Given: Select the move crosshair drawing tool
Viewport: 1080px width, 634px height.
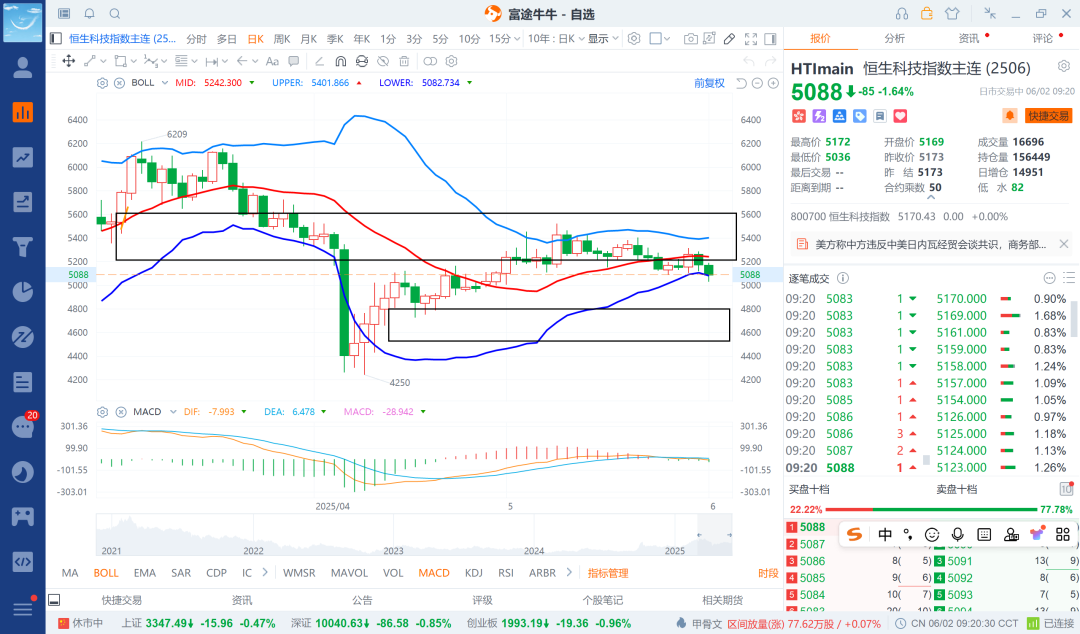Looking at the screenshot, I should click(x=69, y=61).
